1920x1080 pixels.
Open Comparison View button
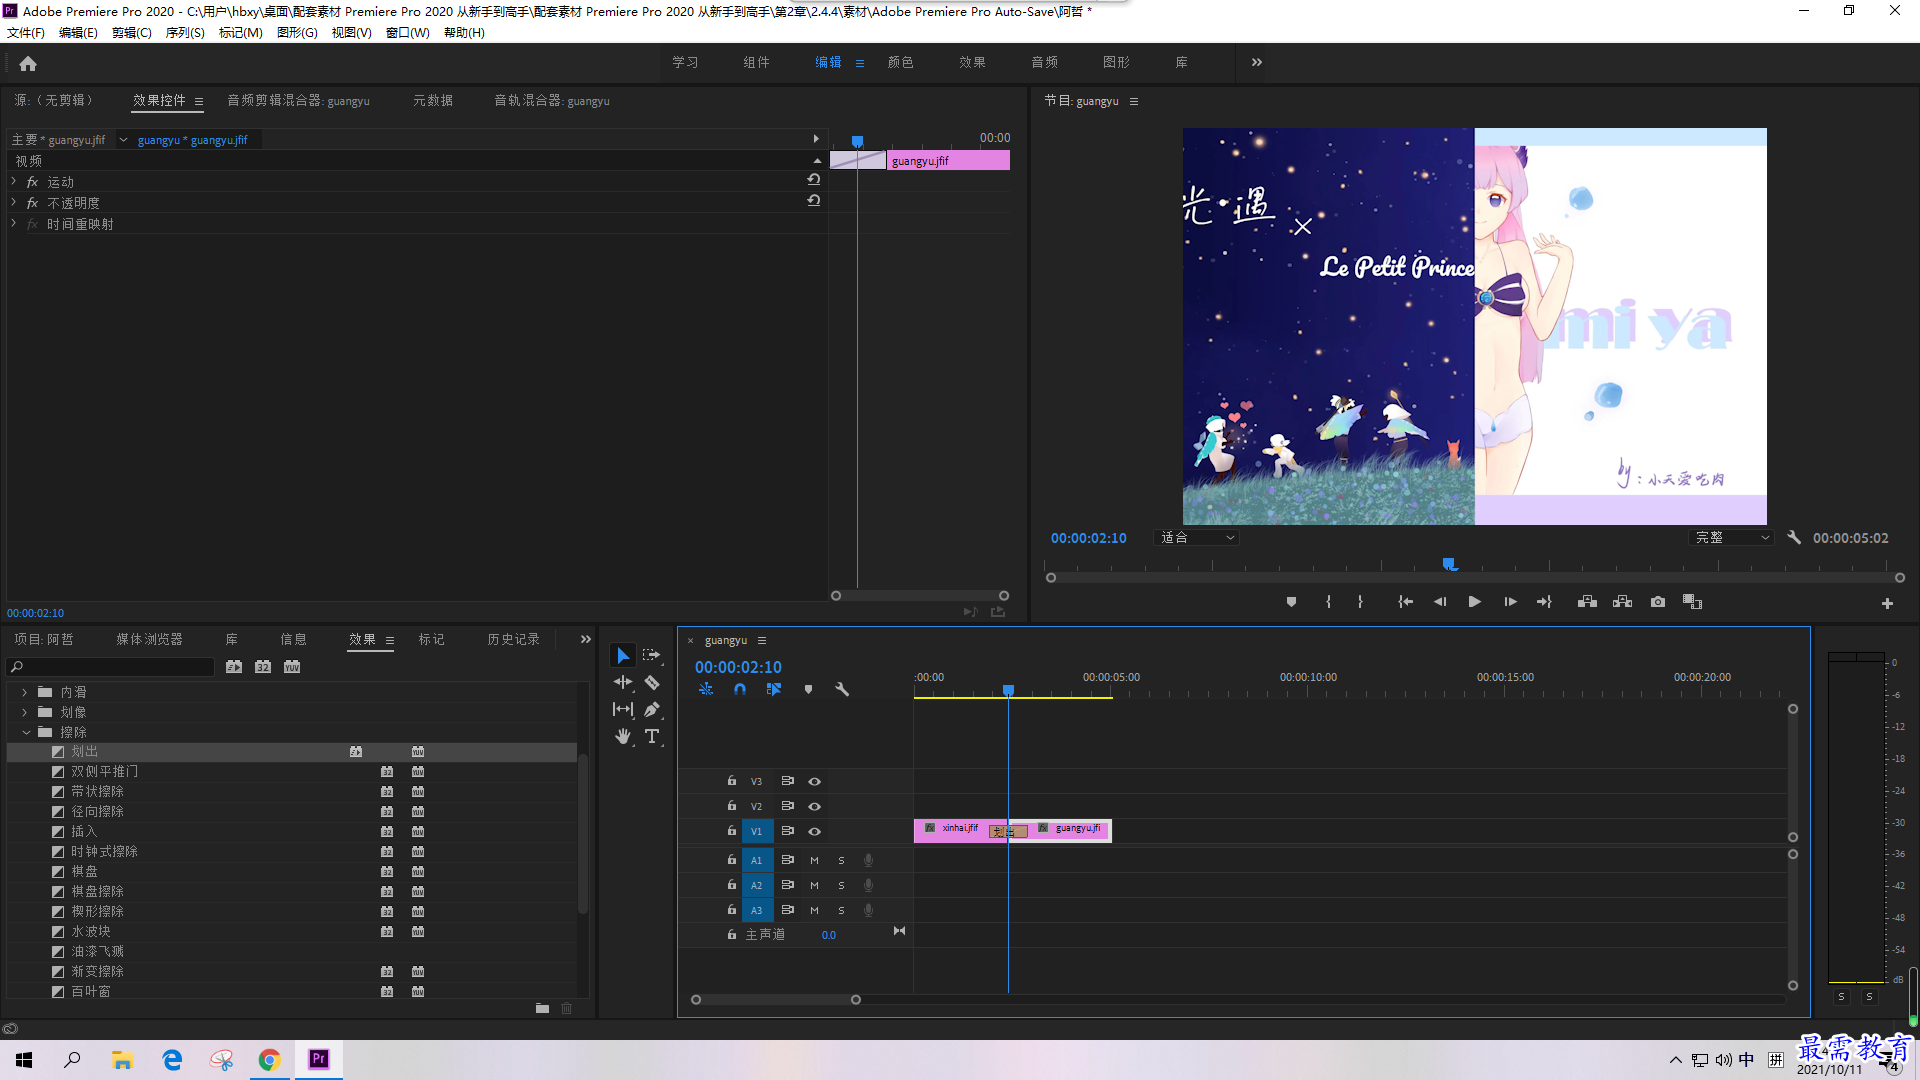(1692, 602)
